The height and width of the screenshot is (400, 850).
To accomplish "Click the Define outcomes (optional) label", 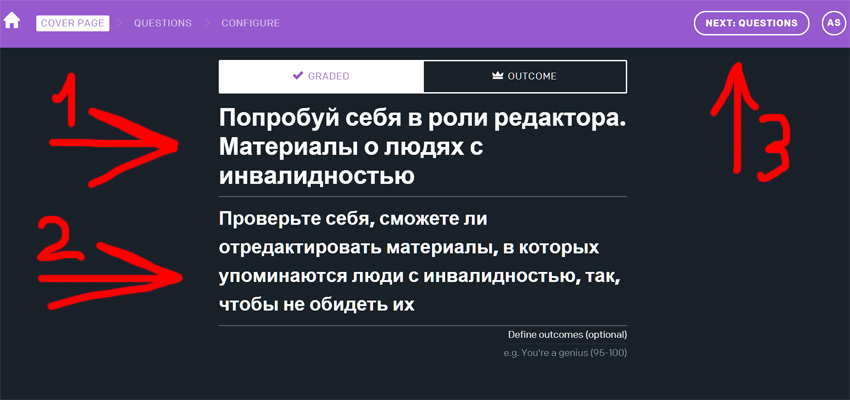I will pos(567,334).
